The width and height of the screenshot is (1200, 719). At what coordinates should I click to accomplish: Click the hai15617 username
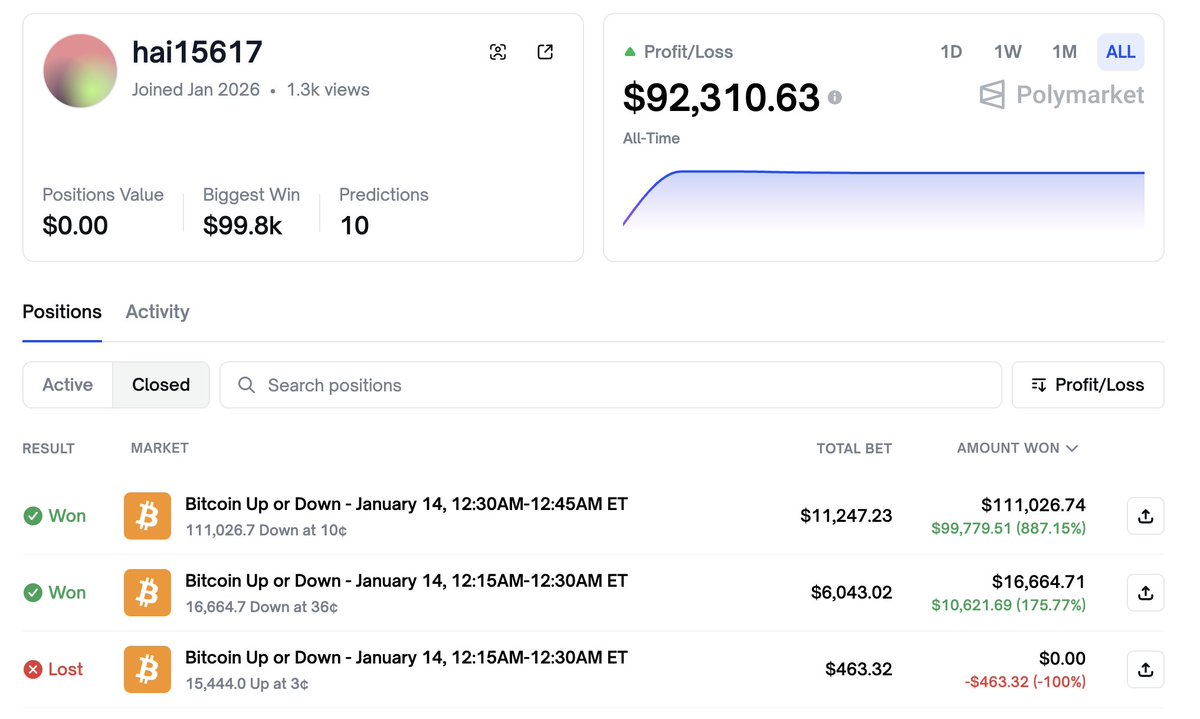coord(197,51)
